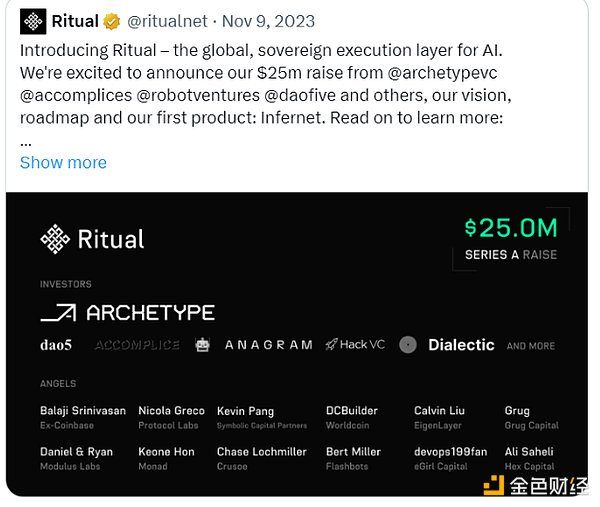Screen dimensions: 600x507
Task: Click the dao5 investor logo
Action: pos(56,345)
